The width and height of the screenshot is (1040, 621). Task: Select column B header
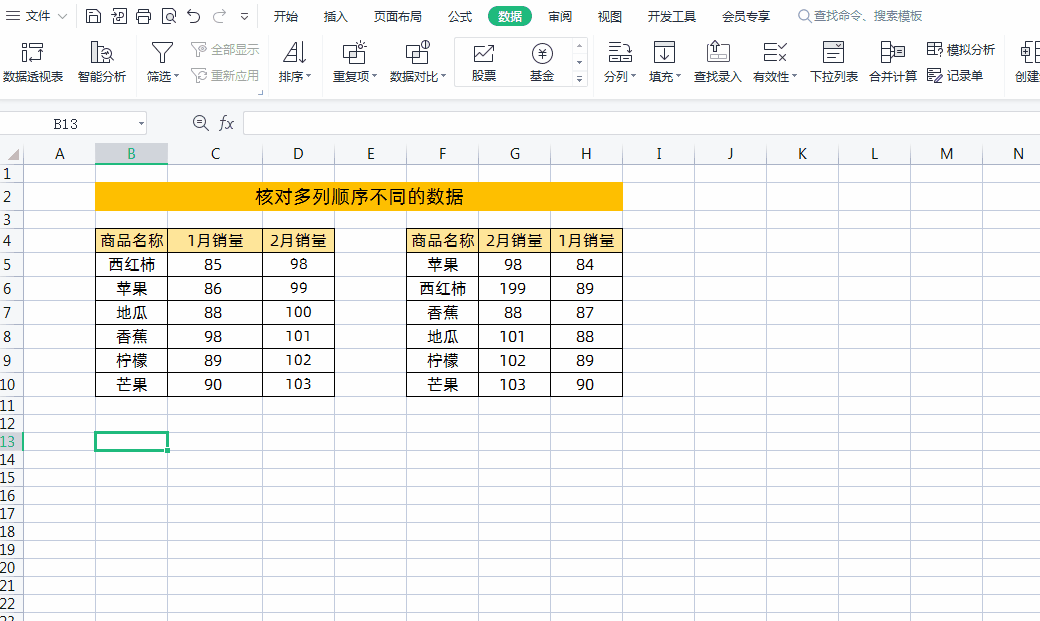(x=131, y=154)
